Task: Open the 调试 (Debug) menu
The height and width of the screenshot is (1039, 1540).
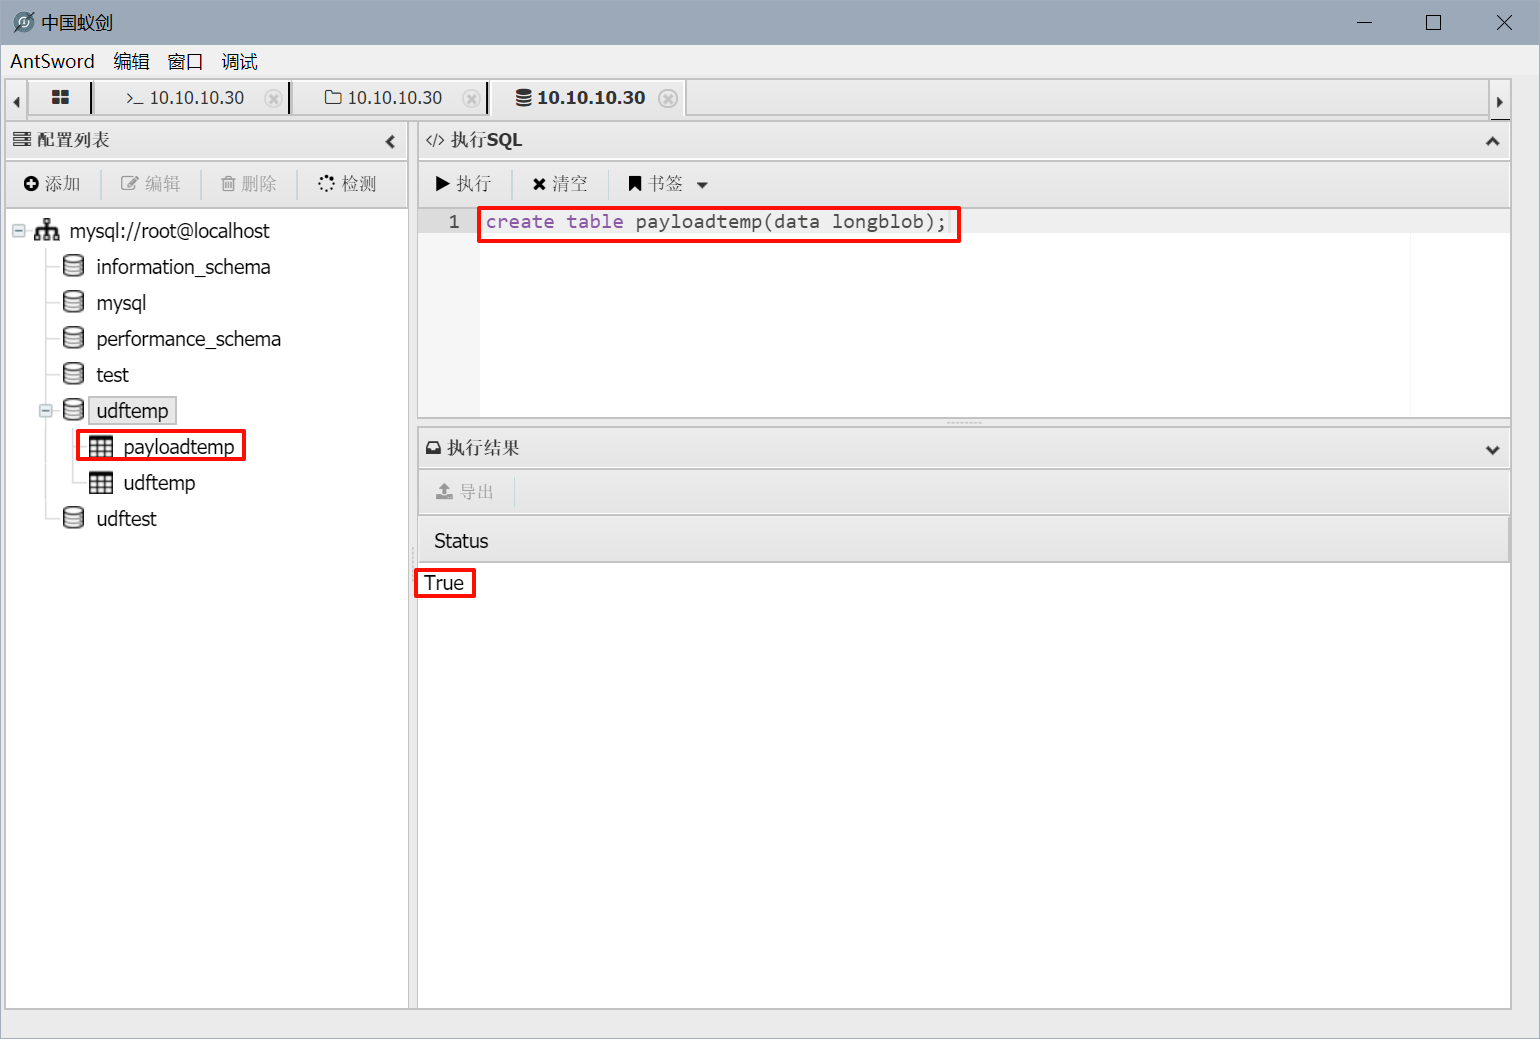Action: click(239, 62)
